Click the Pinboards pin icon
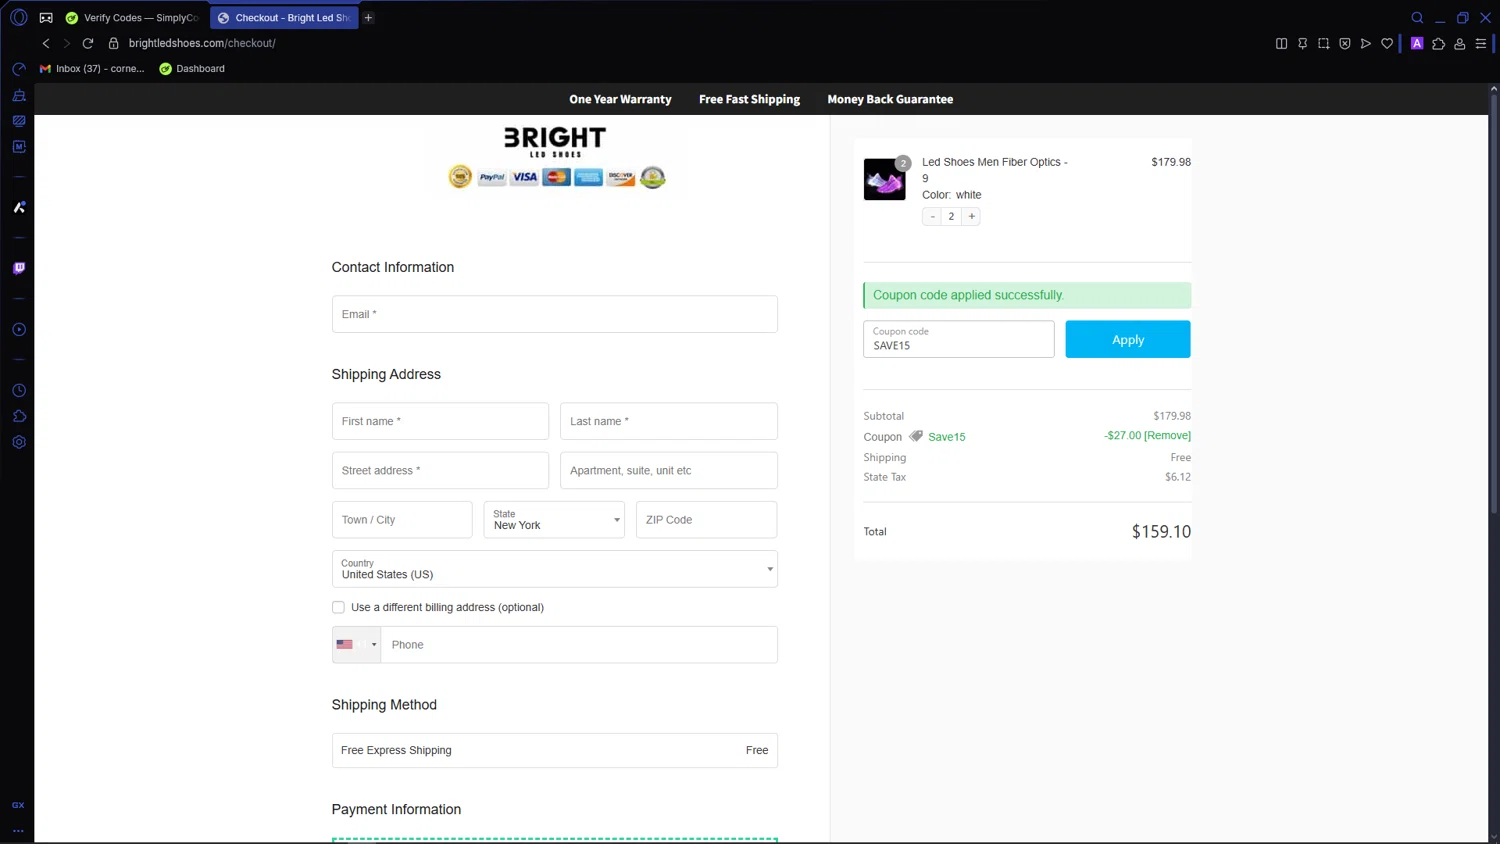The height and width of the screenshot is (844, 1500). (1302, 43)
